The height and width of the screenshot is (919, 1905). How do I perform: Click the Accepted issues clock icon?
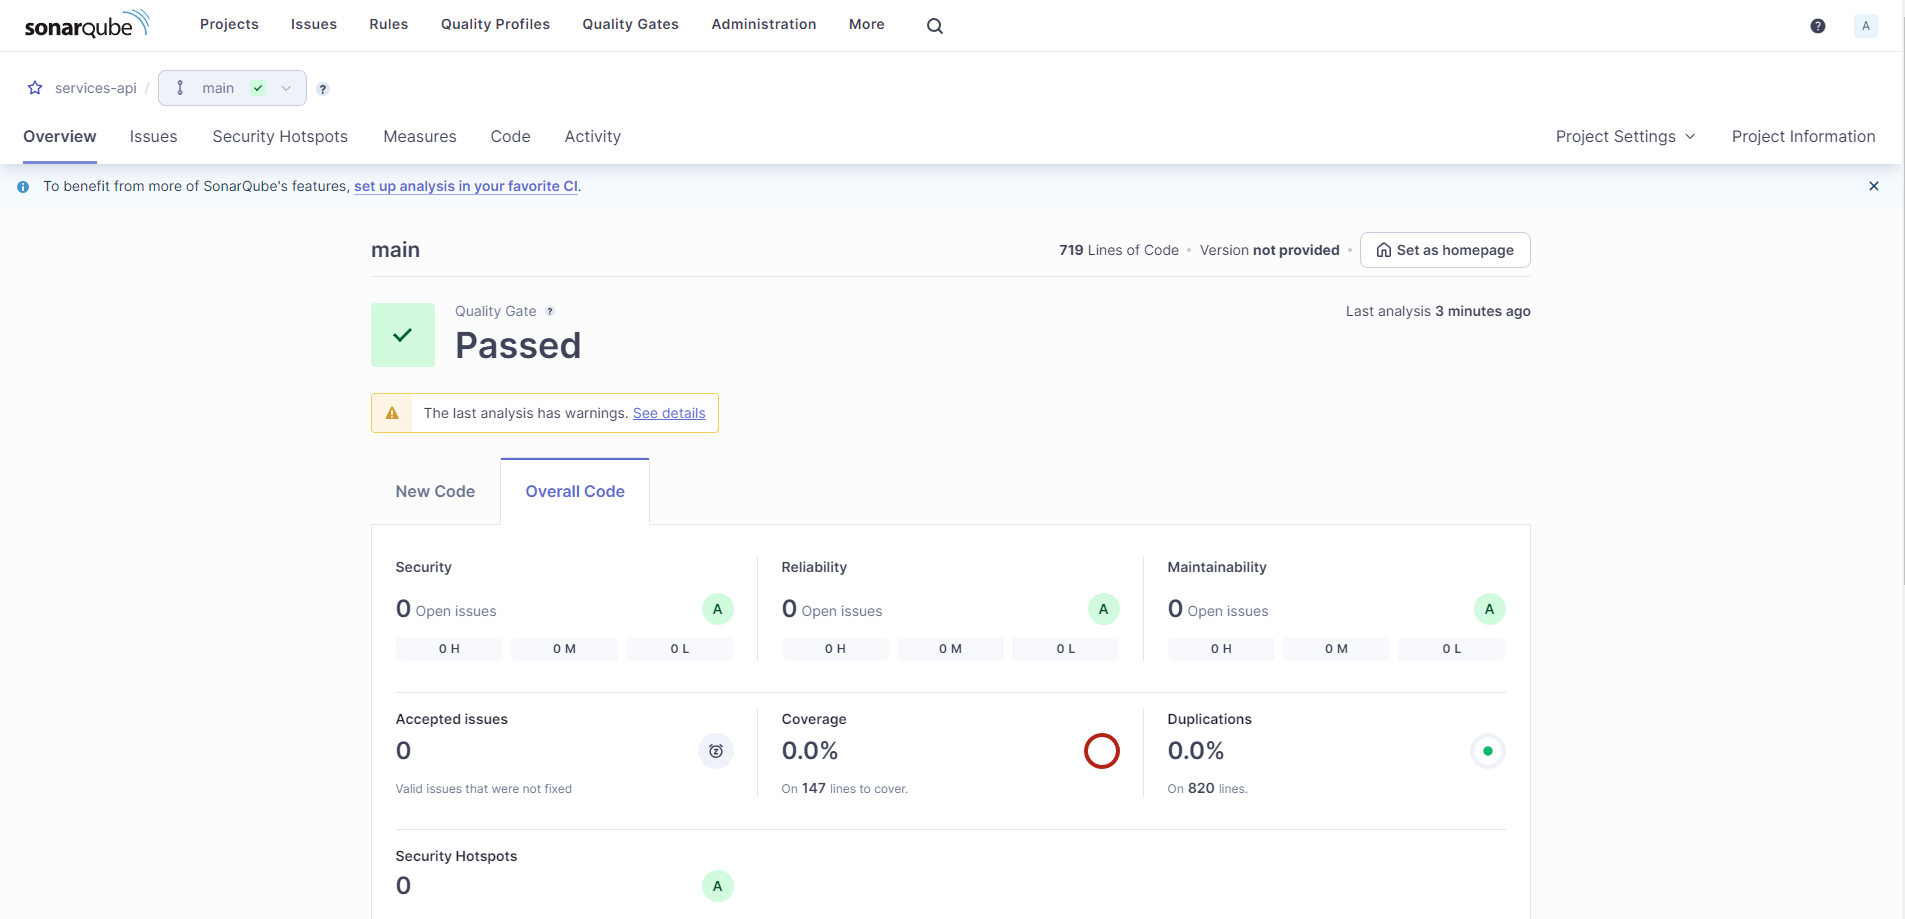click(716, 751)
